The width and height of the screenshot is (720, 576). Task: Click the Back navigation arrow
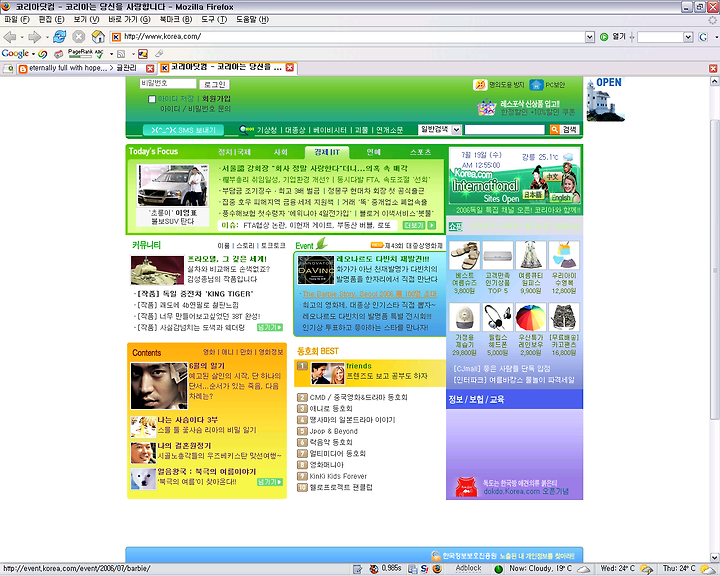pyautogui.click(x=10, y=37)
